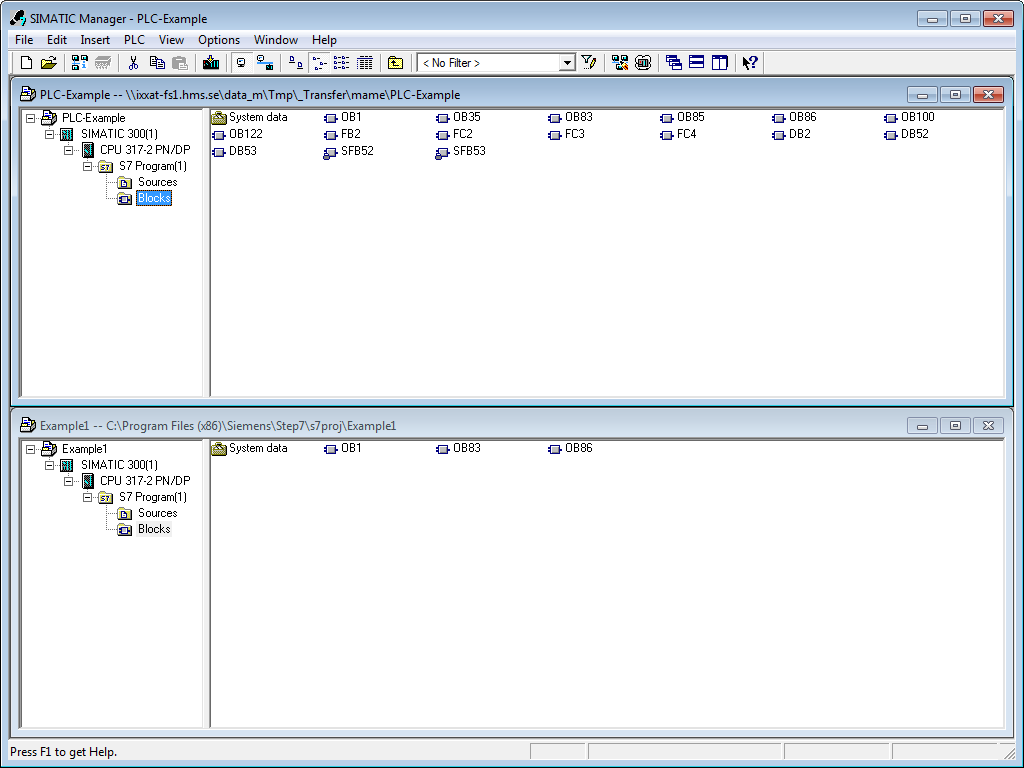Collapse PLC-Example root tree node
Screen dimensions: 1024x768
[x=30, y=118]
